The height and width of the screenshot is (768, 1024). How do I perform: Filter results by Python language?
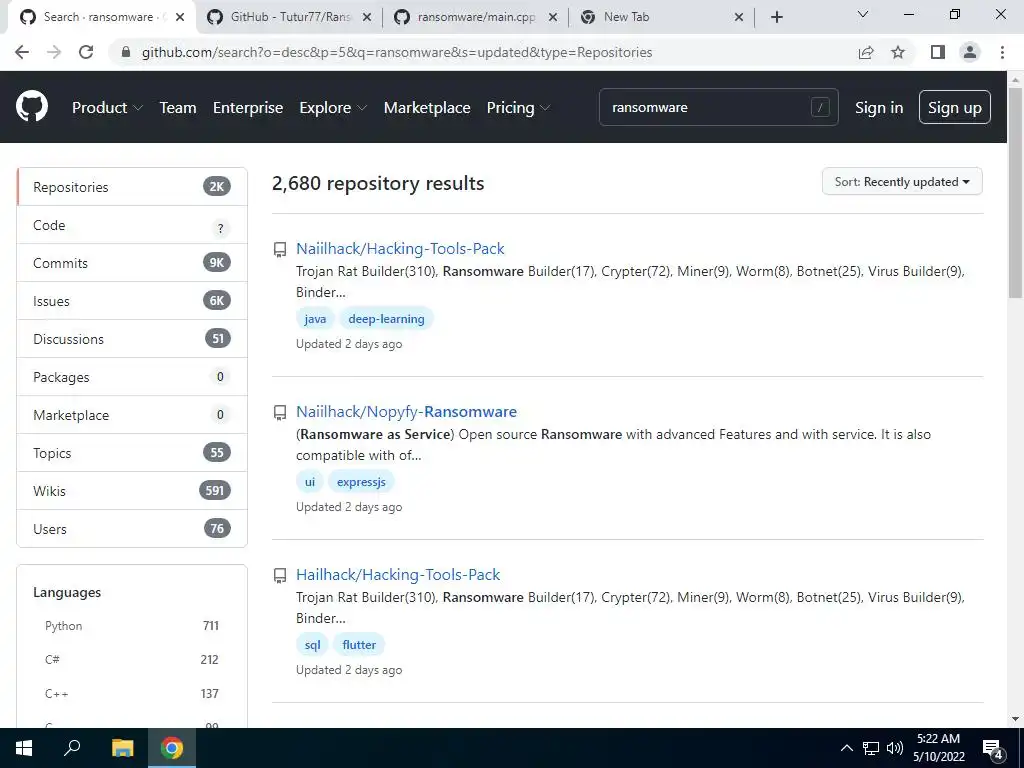(132, 626)
